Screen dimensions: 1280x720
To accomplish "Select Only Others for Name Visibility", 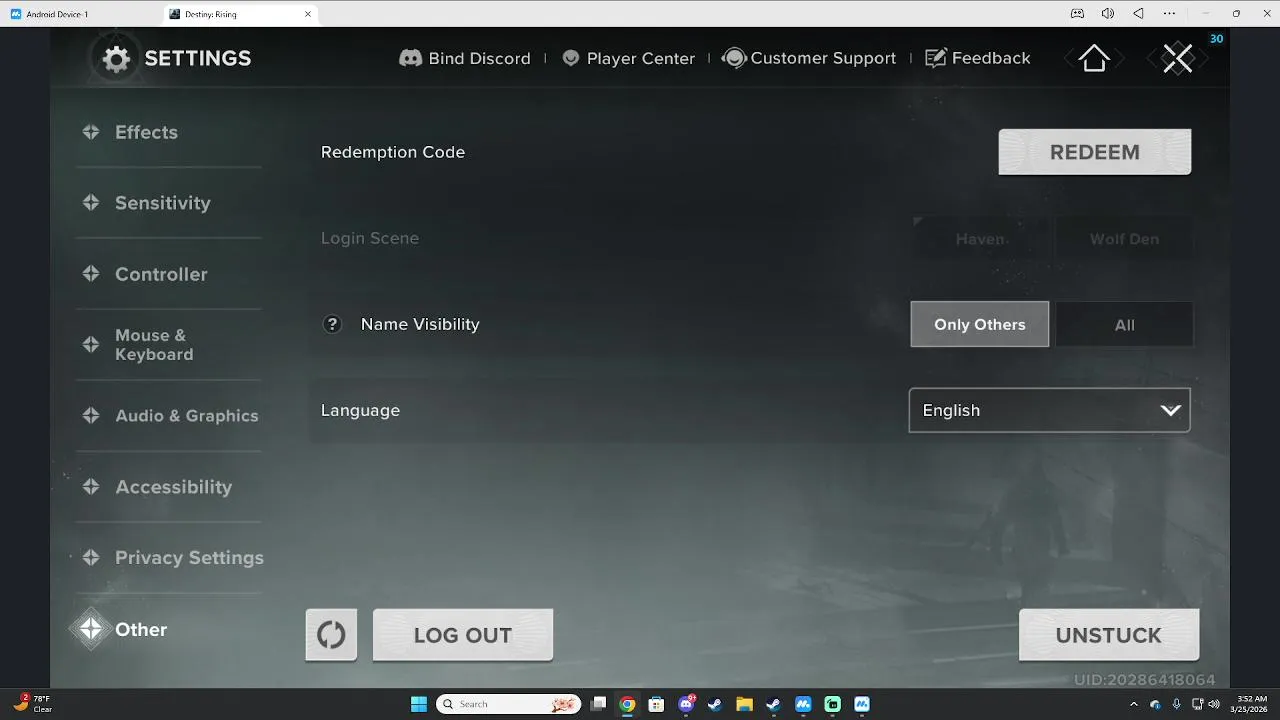I will click(980, 324).
